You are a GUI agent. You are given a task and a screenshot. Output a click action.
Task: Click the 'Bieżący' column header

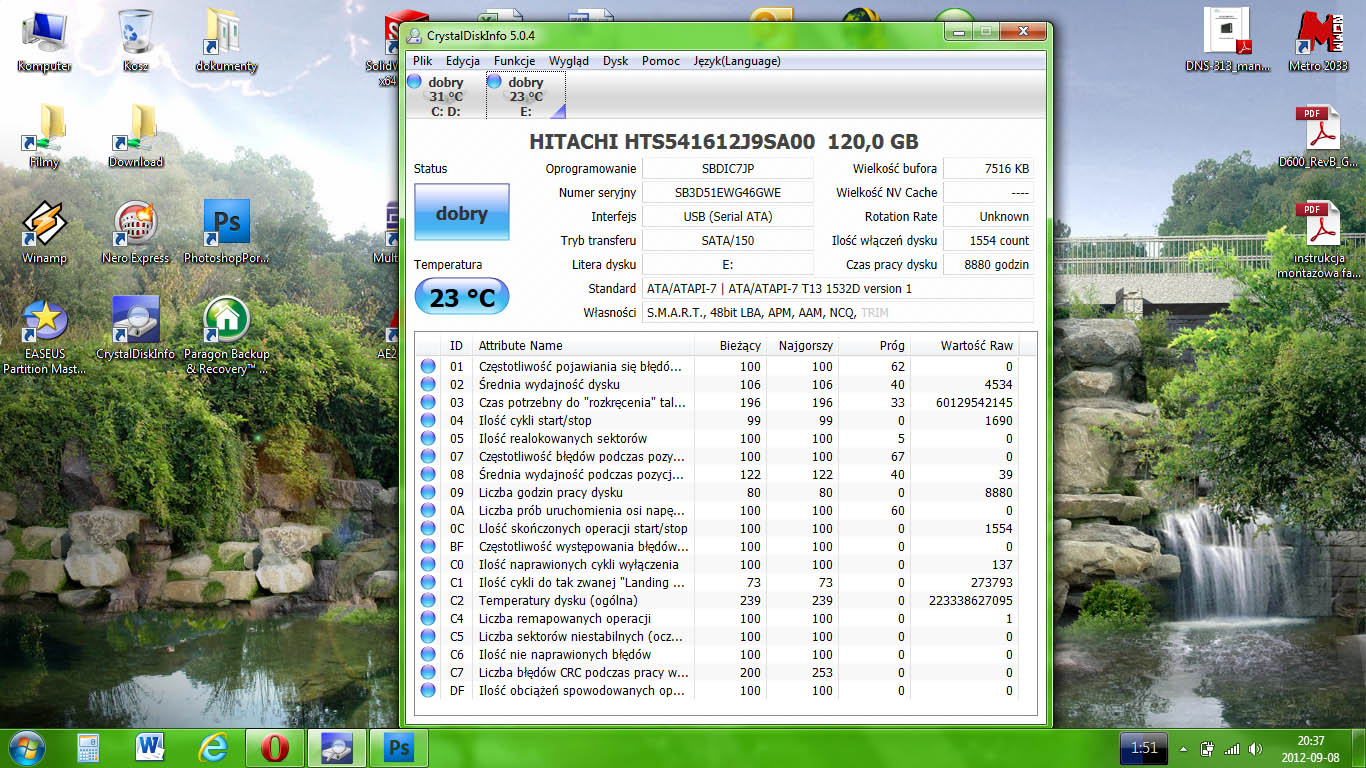click(729, 345)
